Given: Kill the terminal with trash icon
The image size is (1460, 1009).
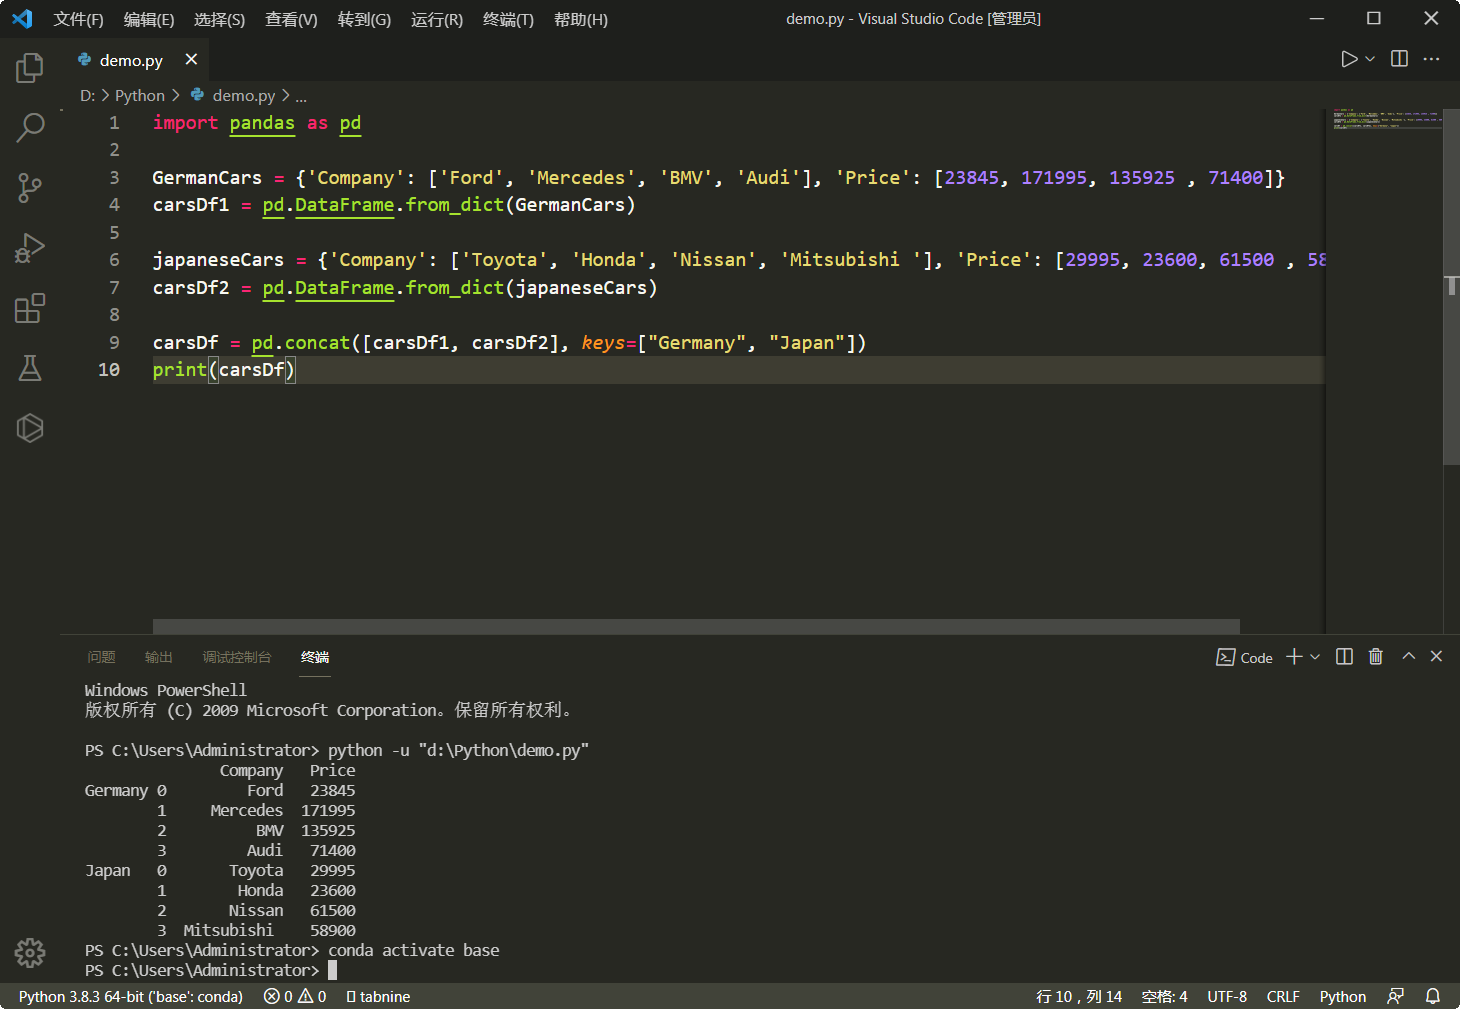Looking at the screenshot, I should (x=1376, y=657).
